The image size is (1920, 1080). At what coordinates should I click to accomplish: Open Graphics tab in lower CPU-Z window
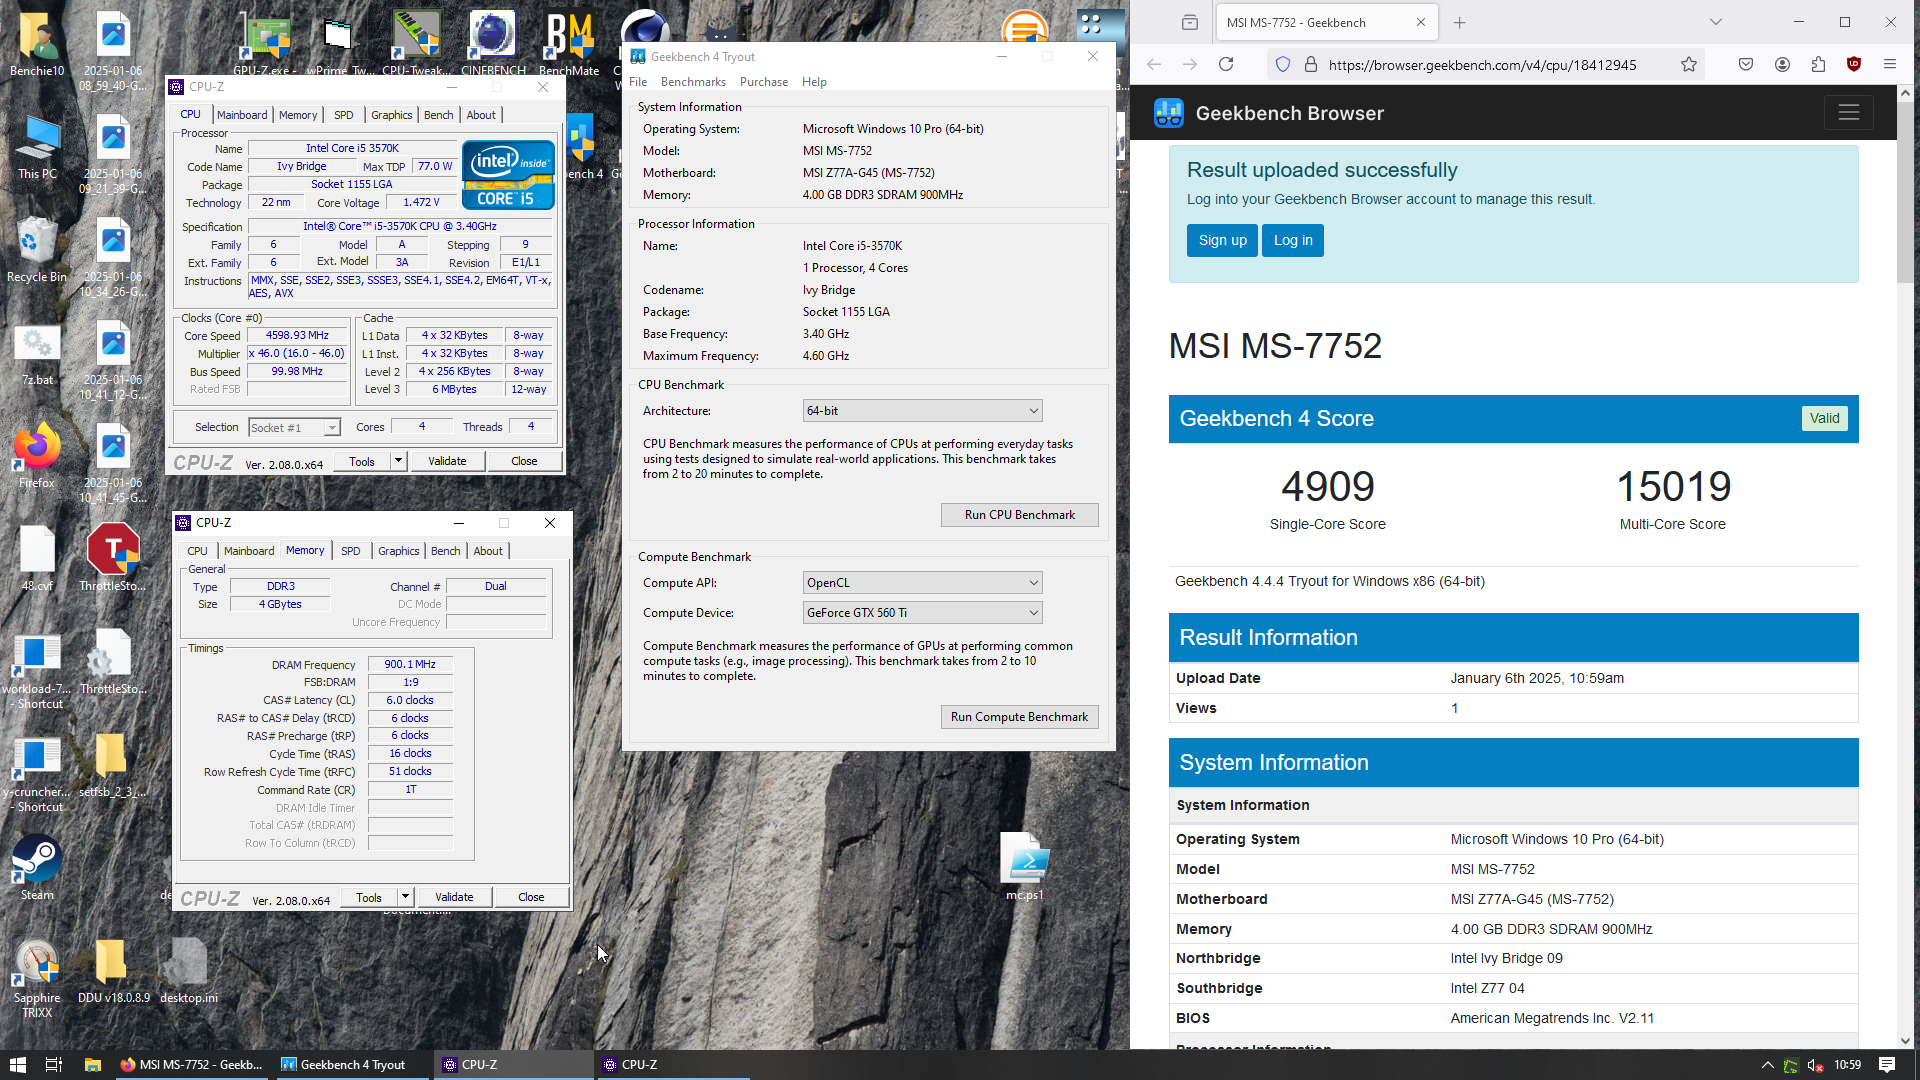click(x=398, y=551)
